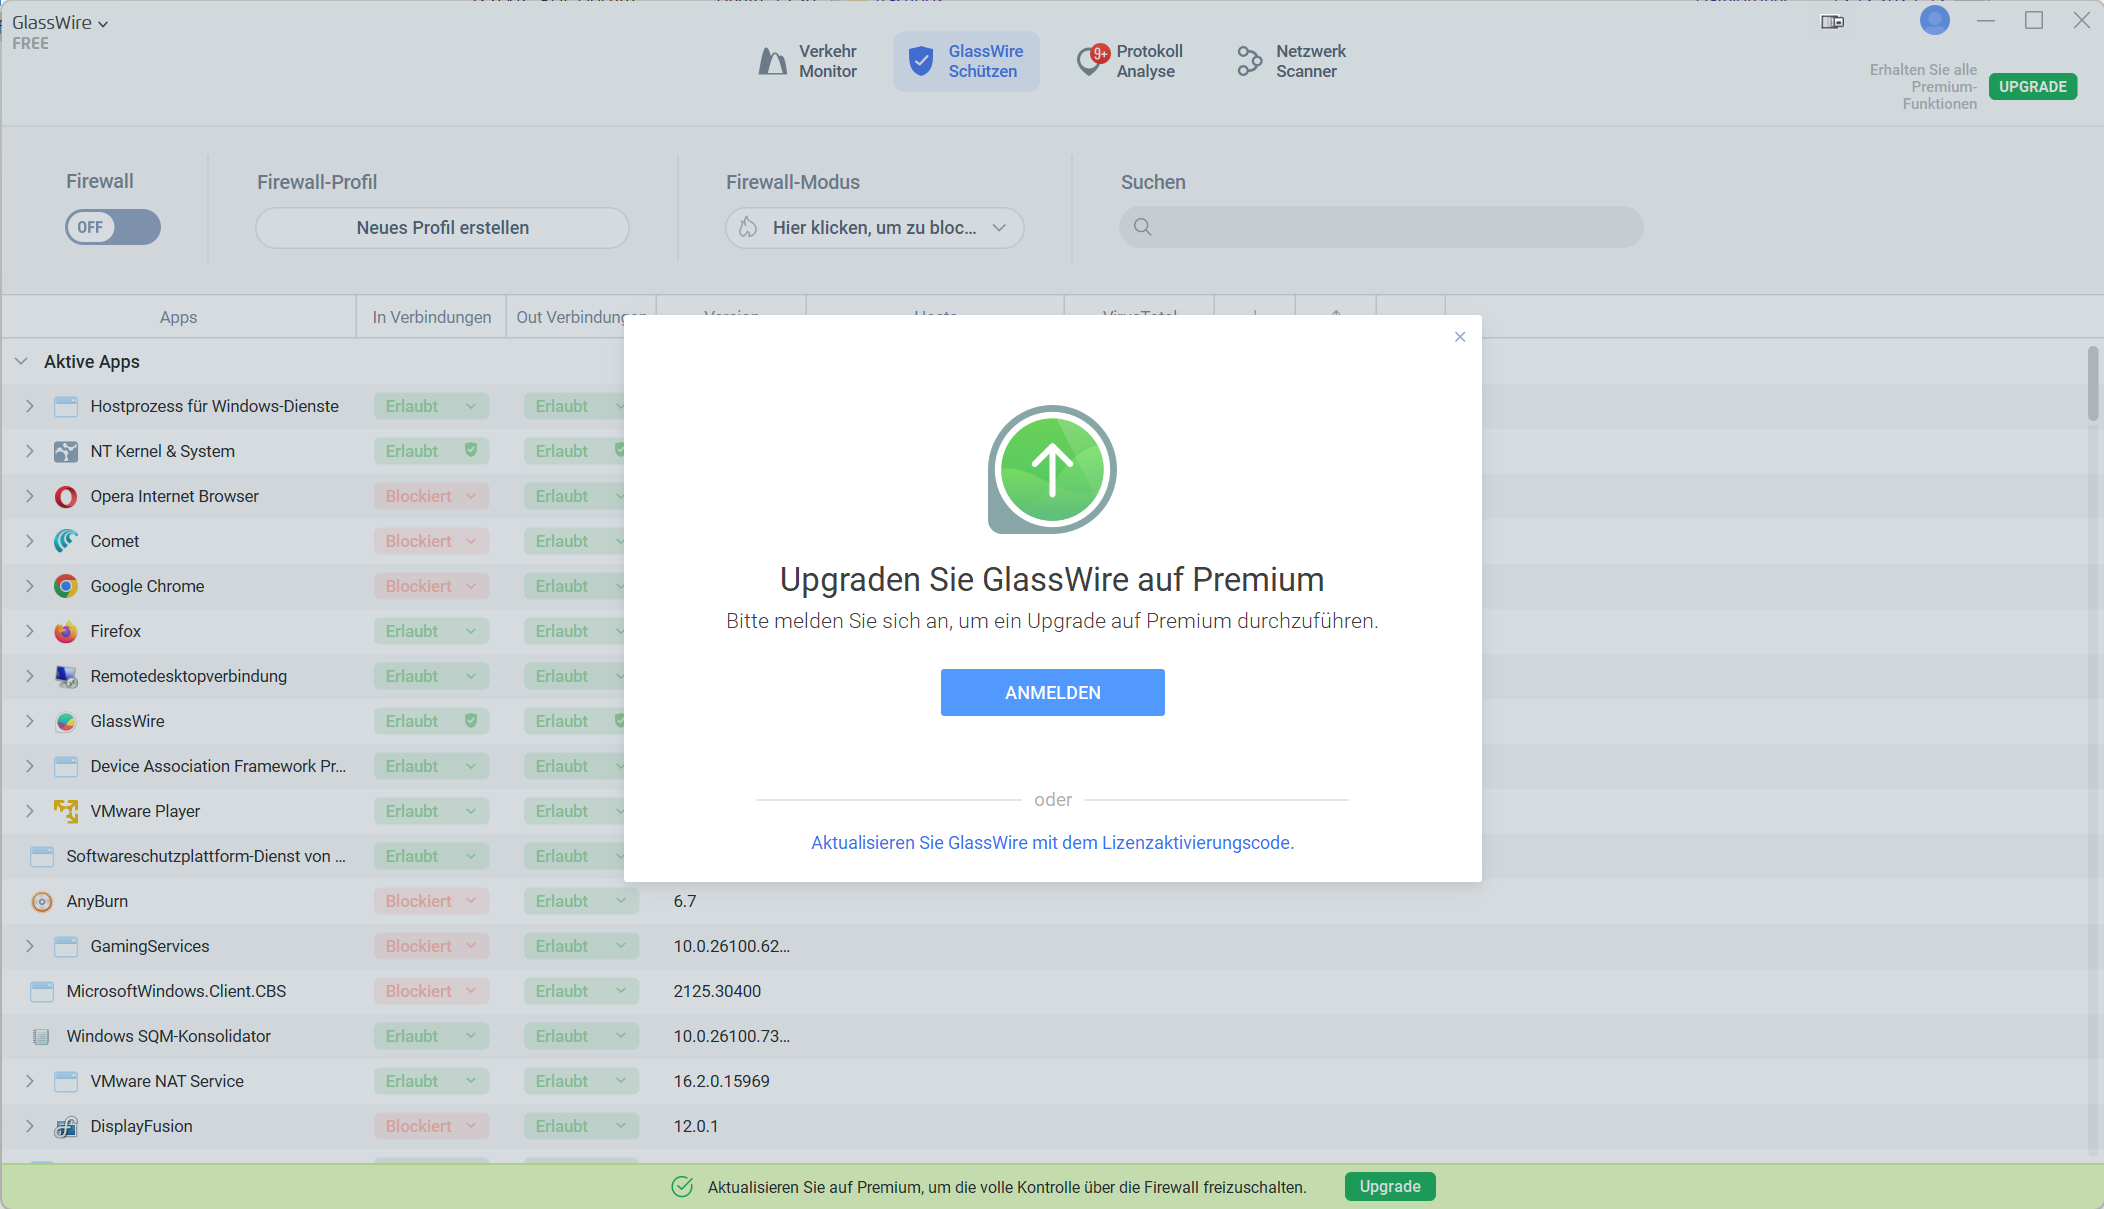
Task: Click the Google Chrome app icon
Action: [x=66, y=587]
